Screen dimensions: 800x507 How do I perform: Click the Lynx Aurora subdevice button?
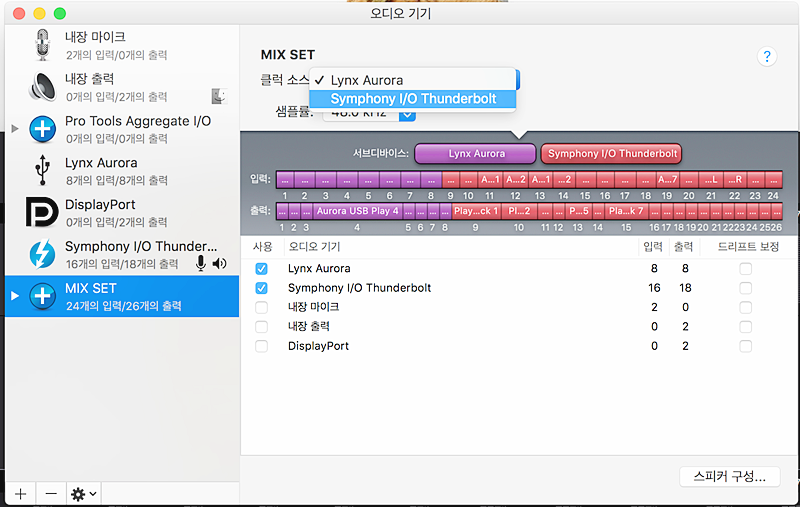[x=476, y=154]
